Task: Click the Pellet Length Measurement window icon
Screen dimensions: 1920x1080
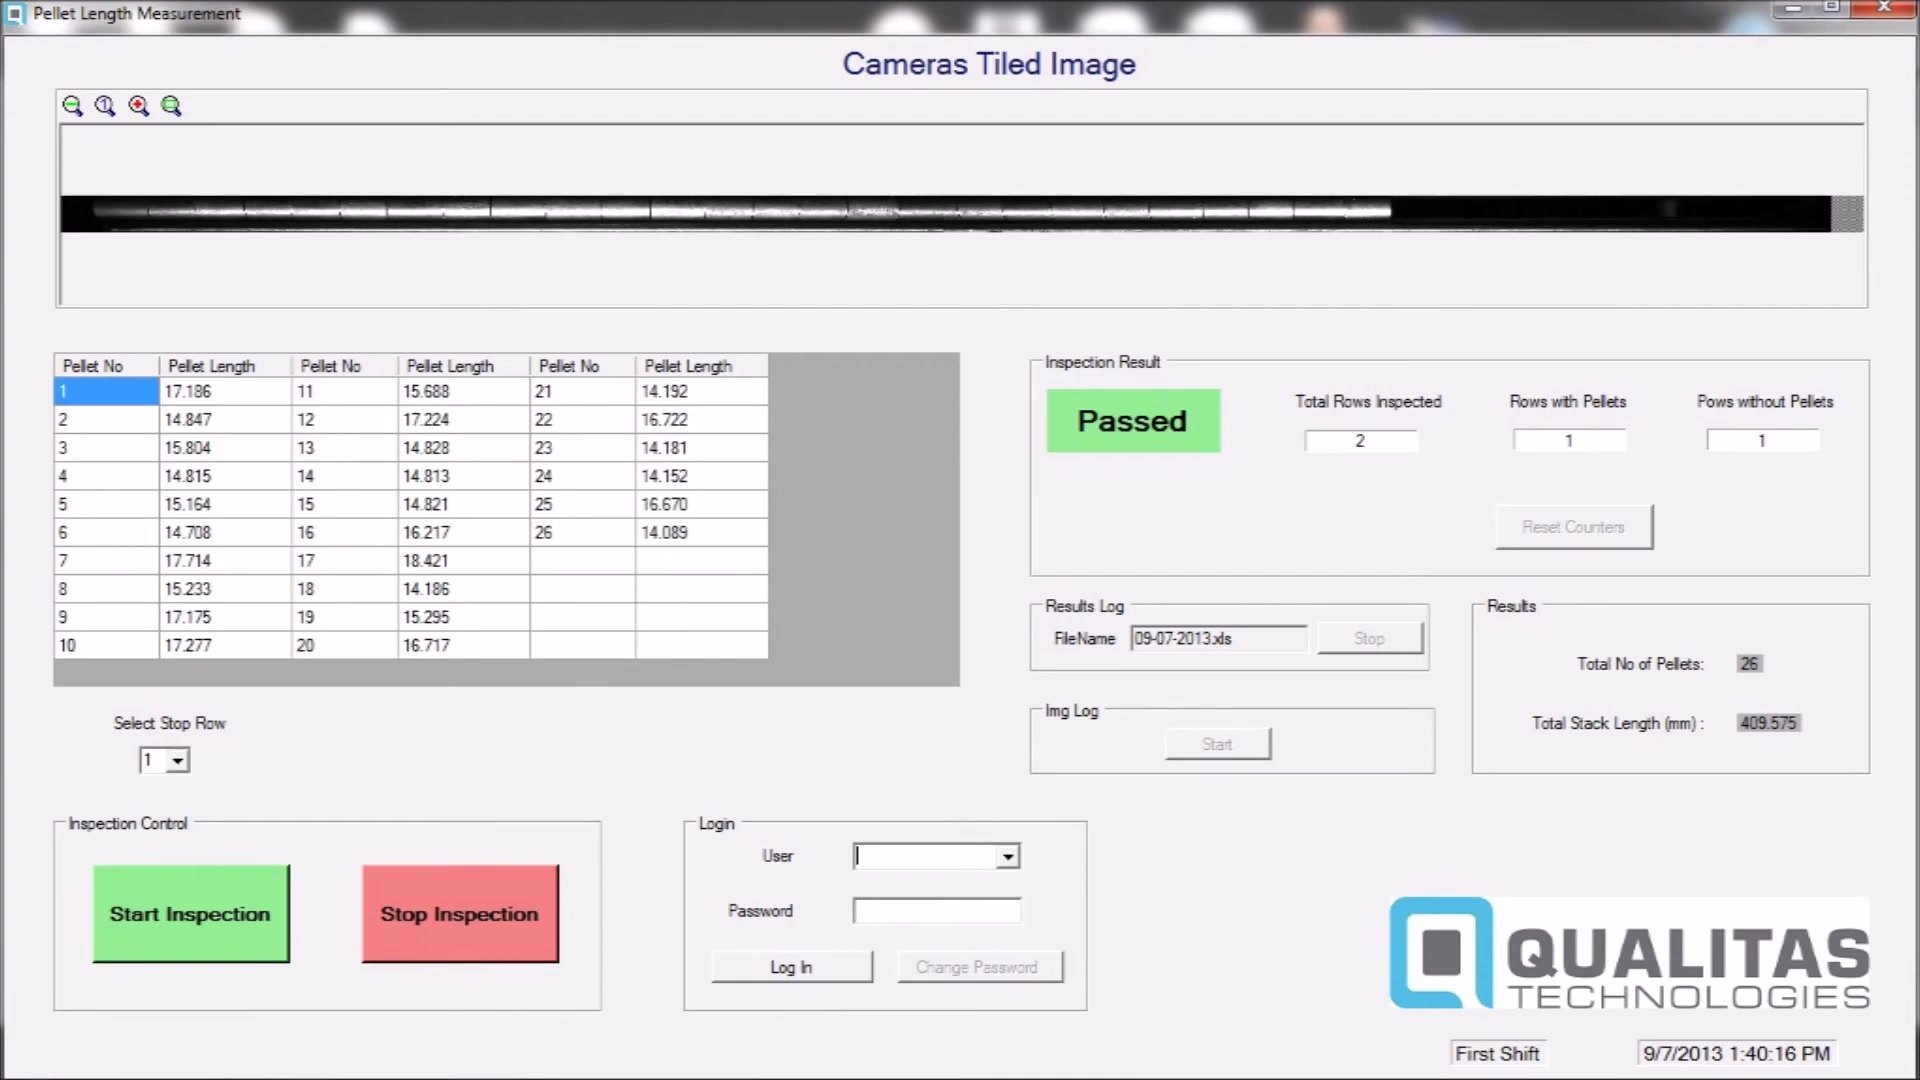Action: pyautogui.click(x=15, y=14)
